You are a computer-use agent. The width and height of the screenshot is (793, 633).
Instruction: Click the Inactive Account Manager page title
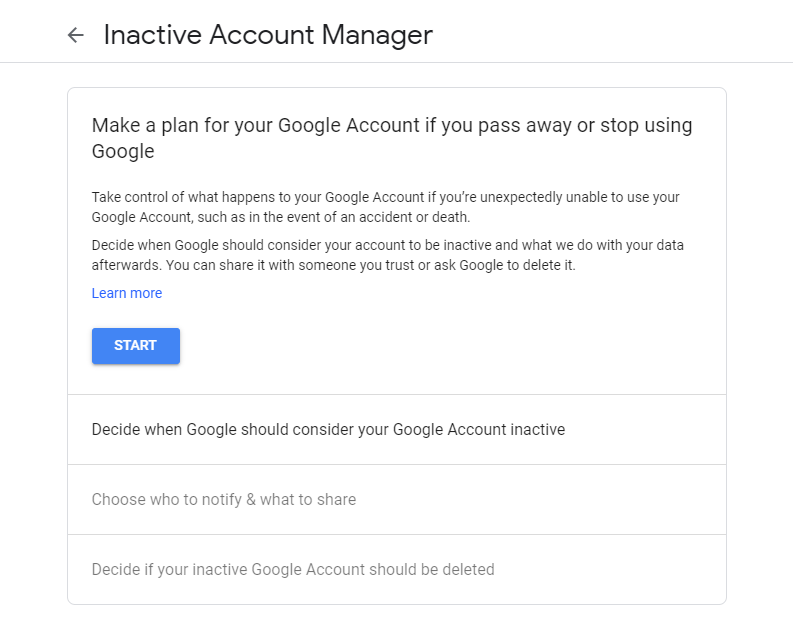tap(268, 35)
